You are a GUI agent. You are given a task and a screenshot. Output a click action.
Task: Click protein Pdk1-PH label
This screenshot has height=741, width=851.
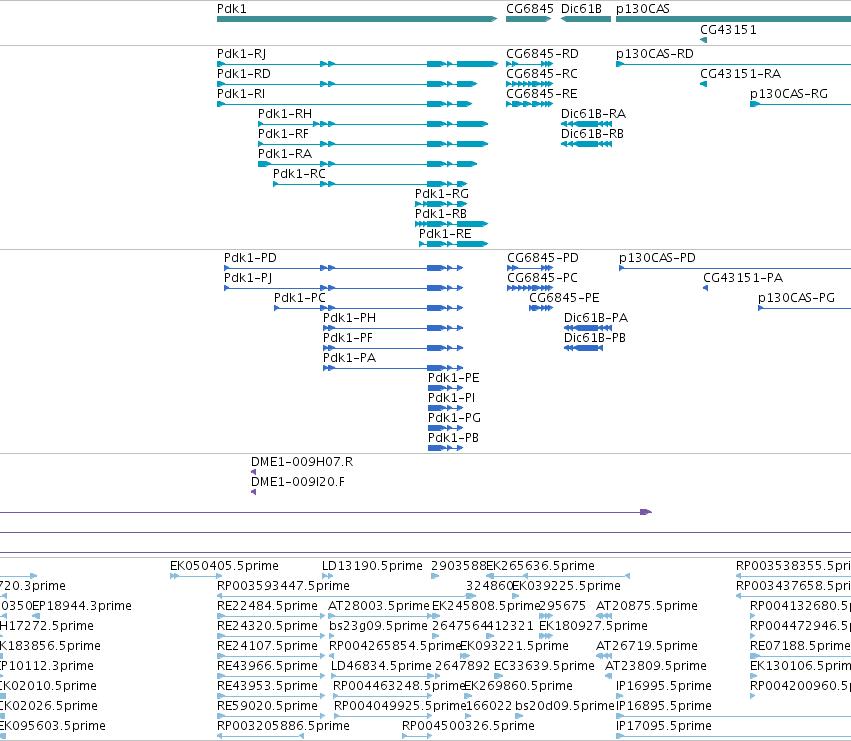coord(350,318)
